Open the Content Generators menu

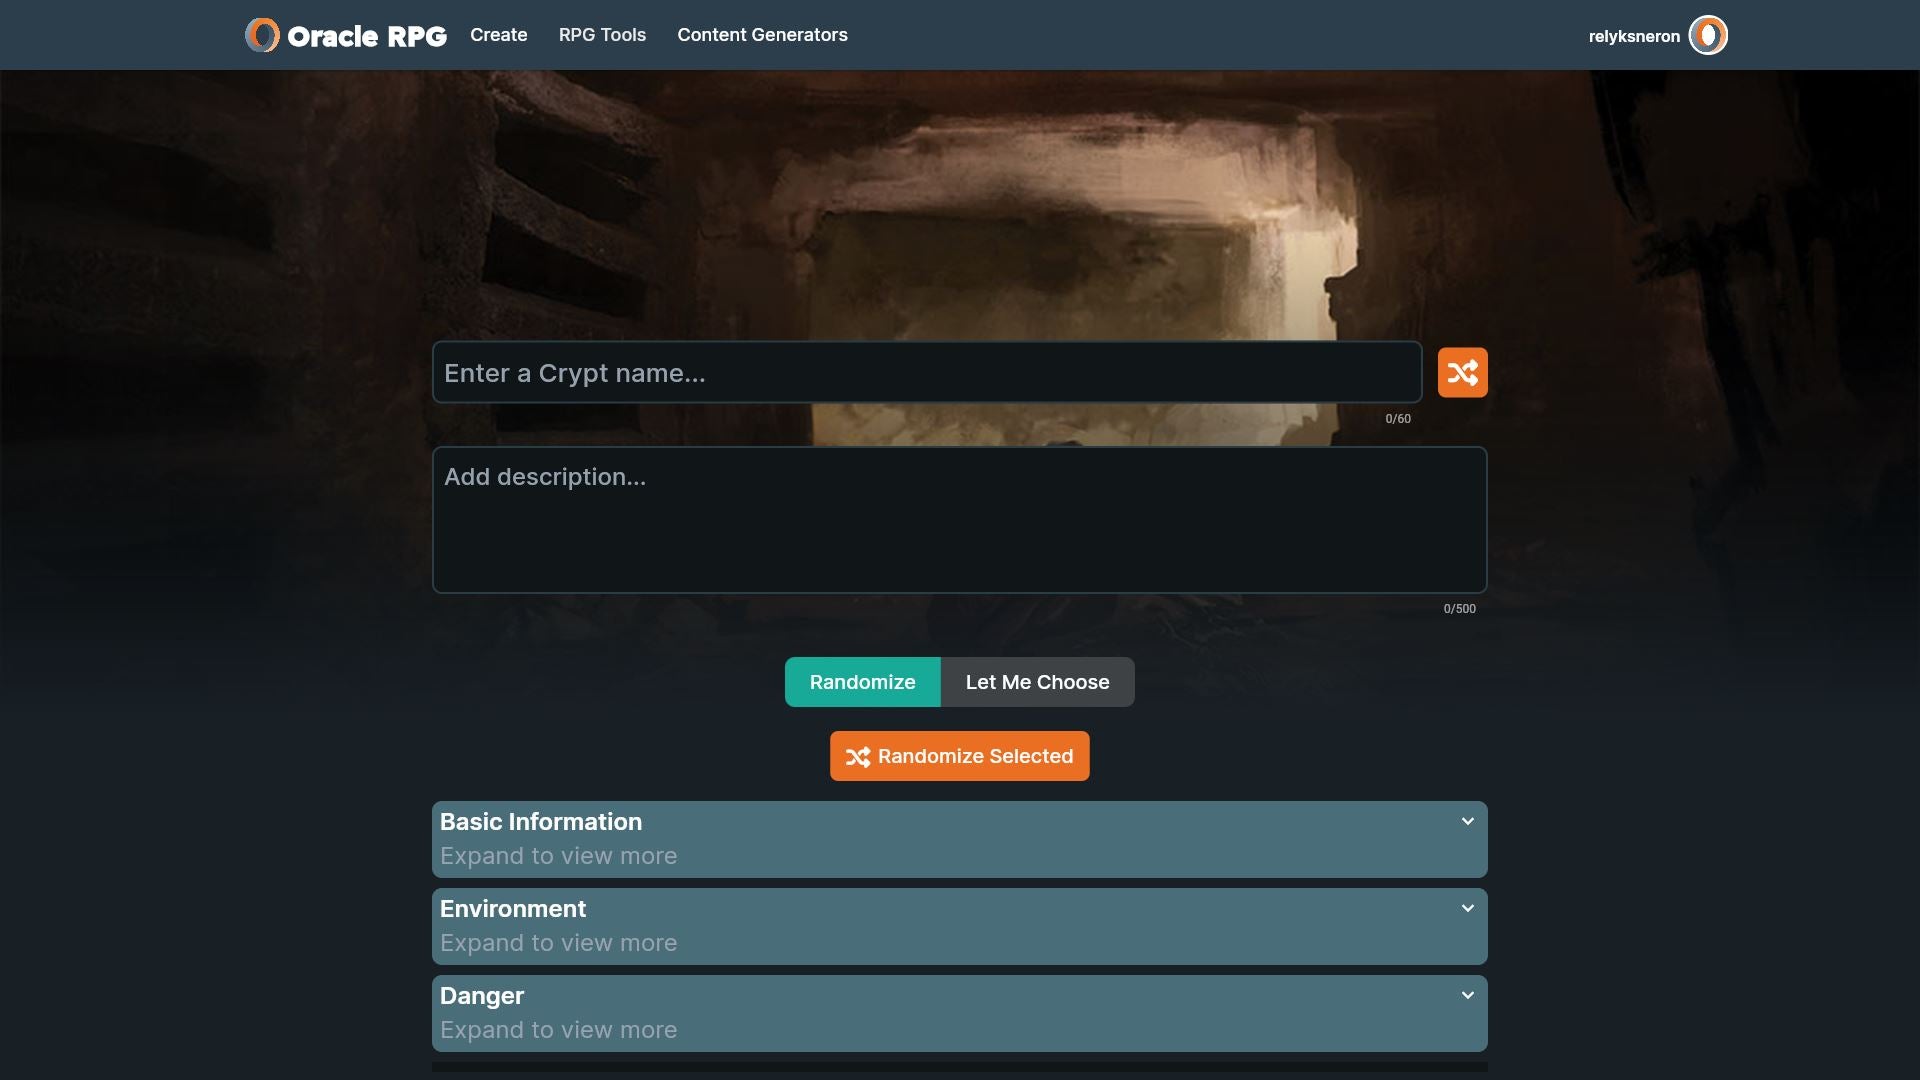tap(762, 35)
